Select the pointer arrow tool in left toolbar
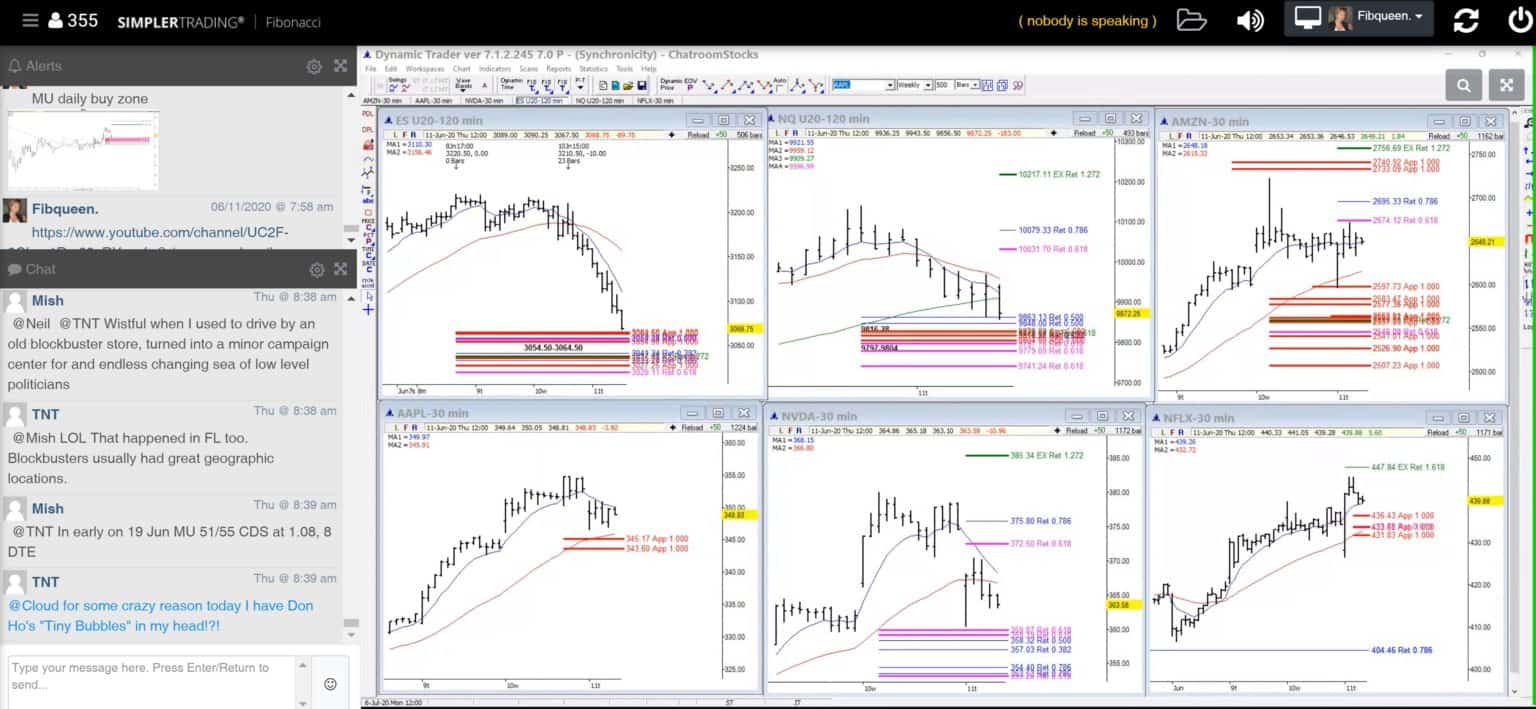This screenshot has width=1536, height=709. 368,296
